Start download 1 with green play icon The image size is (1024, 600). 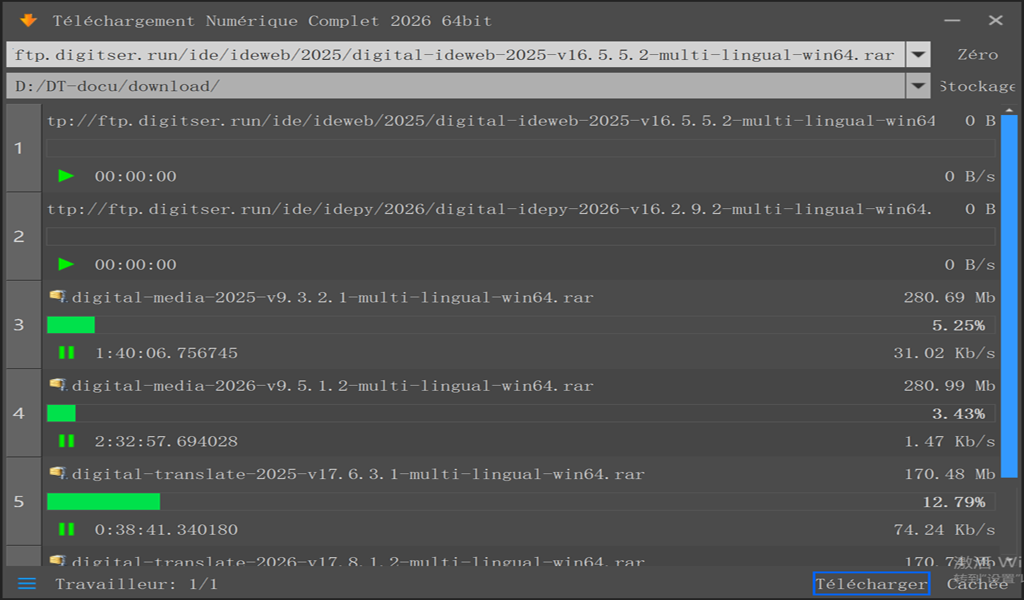point(66,176)
